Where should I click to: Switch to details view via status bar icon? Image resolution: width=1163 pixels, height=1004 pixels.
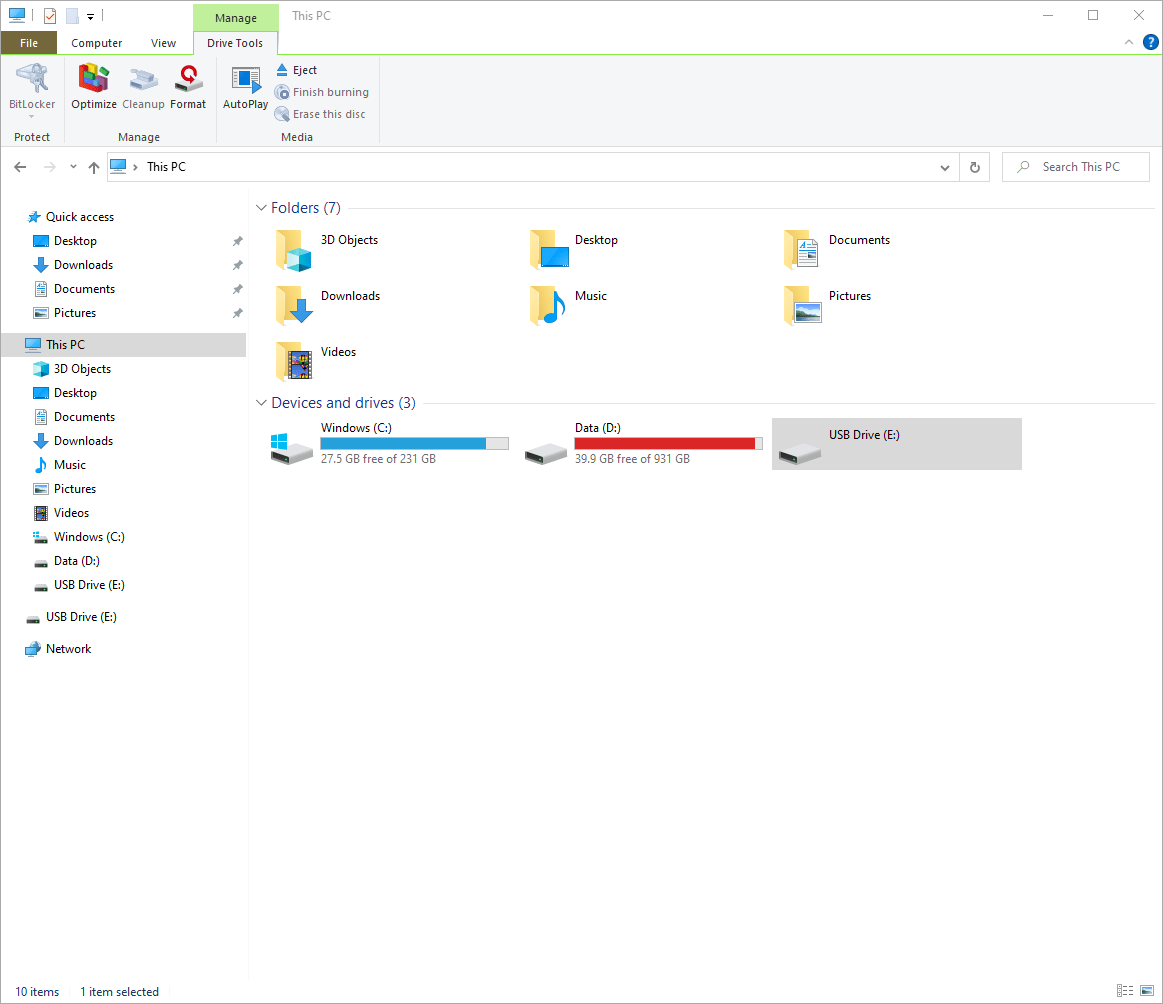[x=1124, y=991]
